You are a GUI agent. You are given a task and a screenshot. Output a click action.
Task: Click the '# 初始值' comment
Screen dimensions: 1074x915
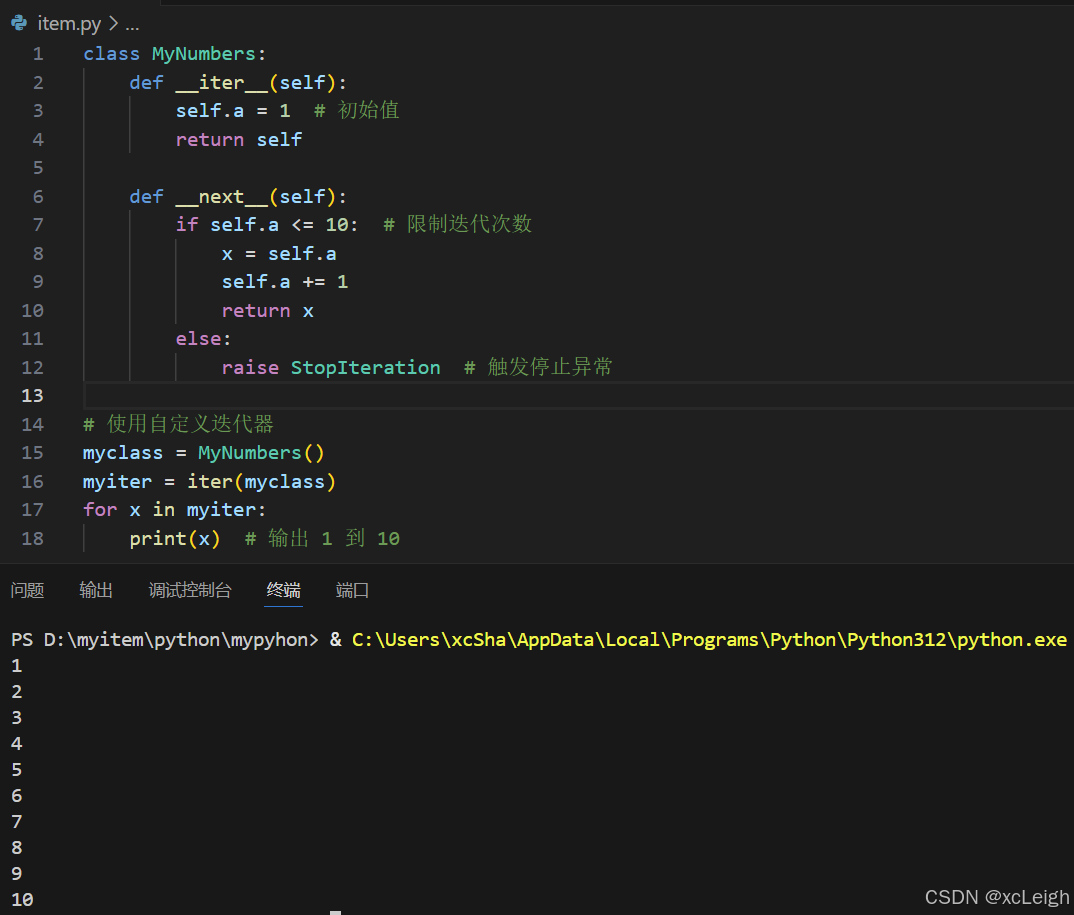tap(356, 111)
